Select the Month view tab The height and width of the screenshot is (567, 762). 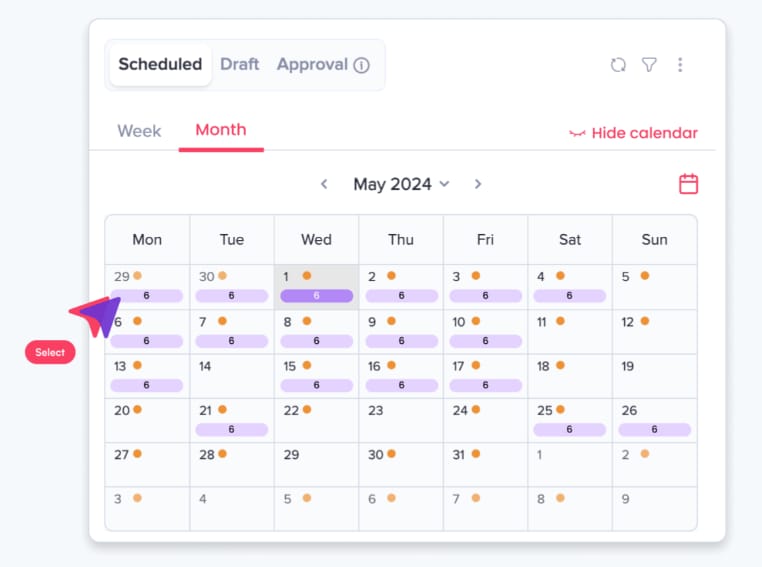coord(221,130)
